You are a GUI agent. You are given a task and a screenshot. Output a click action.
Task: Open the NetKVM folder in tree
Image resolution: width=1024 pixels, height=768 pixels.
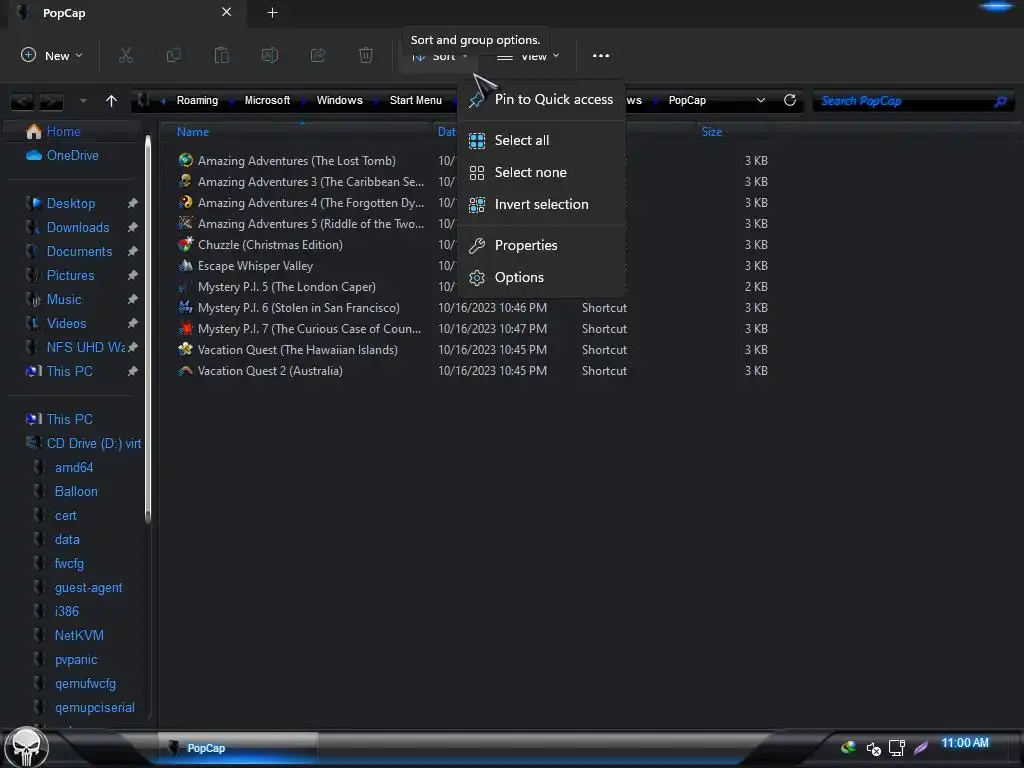pyautogui.click(x=79, y=635)
